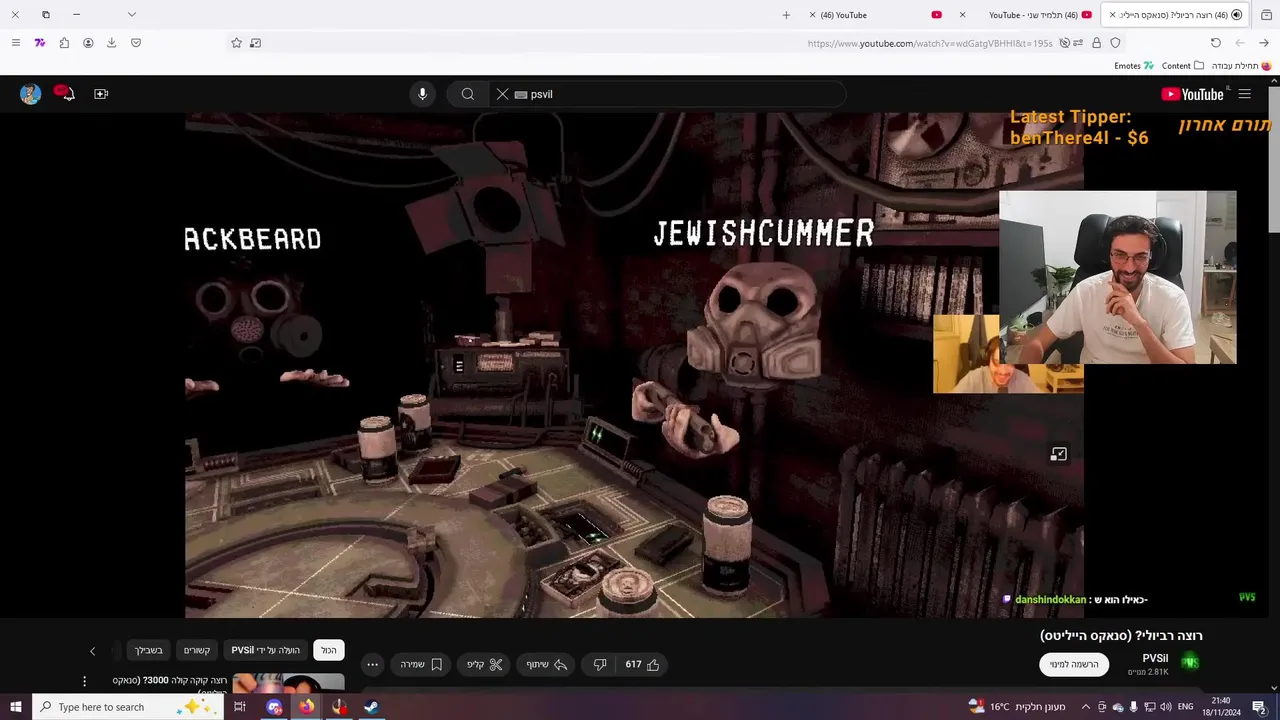Open the Pocket save icon
The height and width of the screenshot is (720, 1280).
(x=136, y=43)
